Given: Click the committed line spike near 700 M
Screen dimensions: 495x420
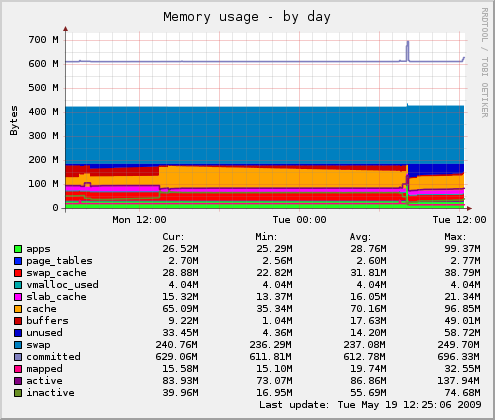Looking at the screenshot, I should (407, 50).
